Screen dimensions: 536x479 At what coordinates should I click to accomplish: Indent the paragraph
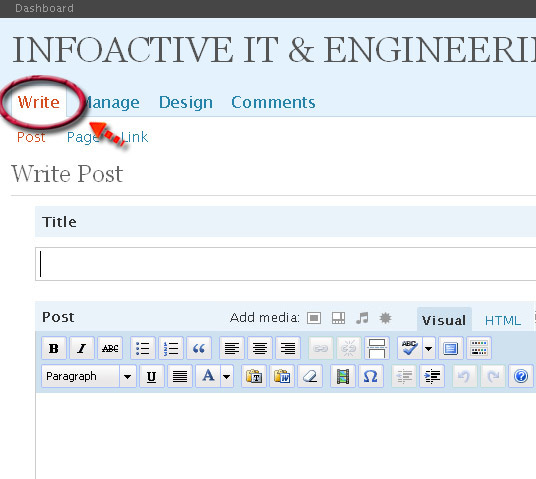click(x=432, y=376)
